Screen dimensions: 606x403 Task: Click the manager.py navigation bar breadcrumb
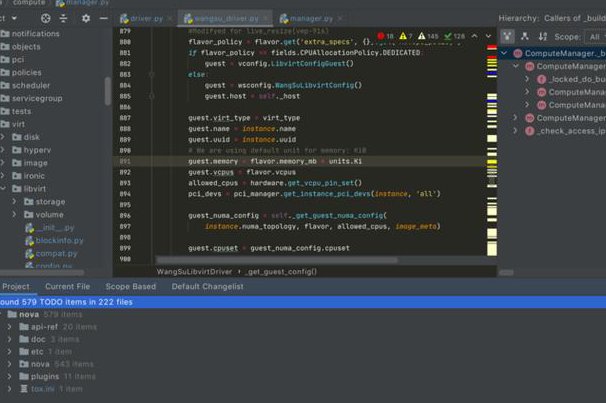click(x=82, y=3)
